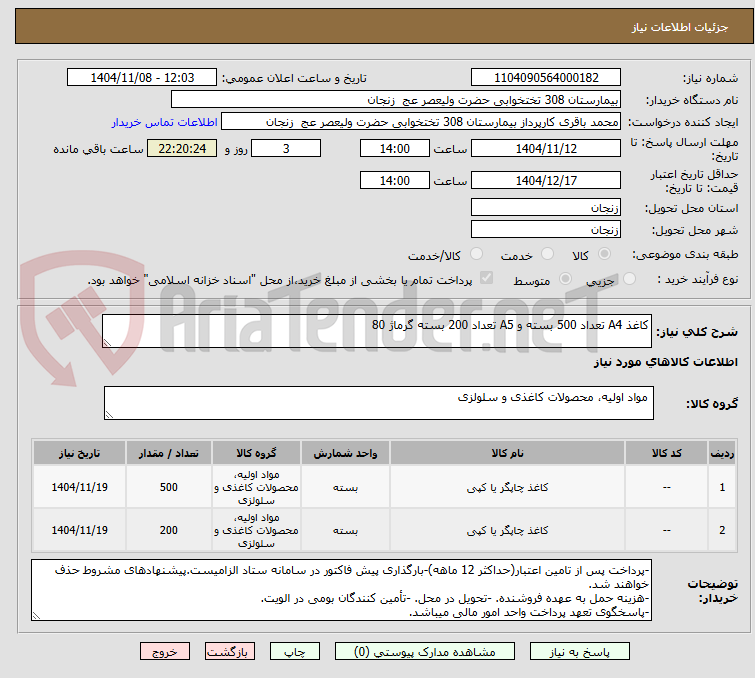Image resolution: width=755 pixels, height=678 pixels.
Task: Open مشاهده مدارک پیوستی (0) button
Action: point(425,652)
